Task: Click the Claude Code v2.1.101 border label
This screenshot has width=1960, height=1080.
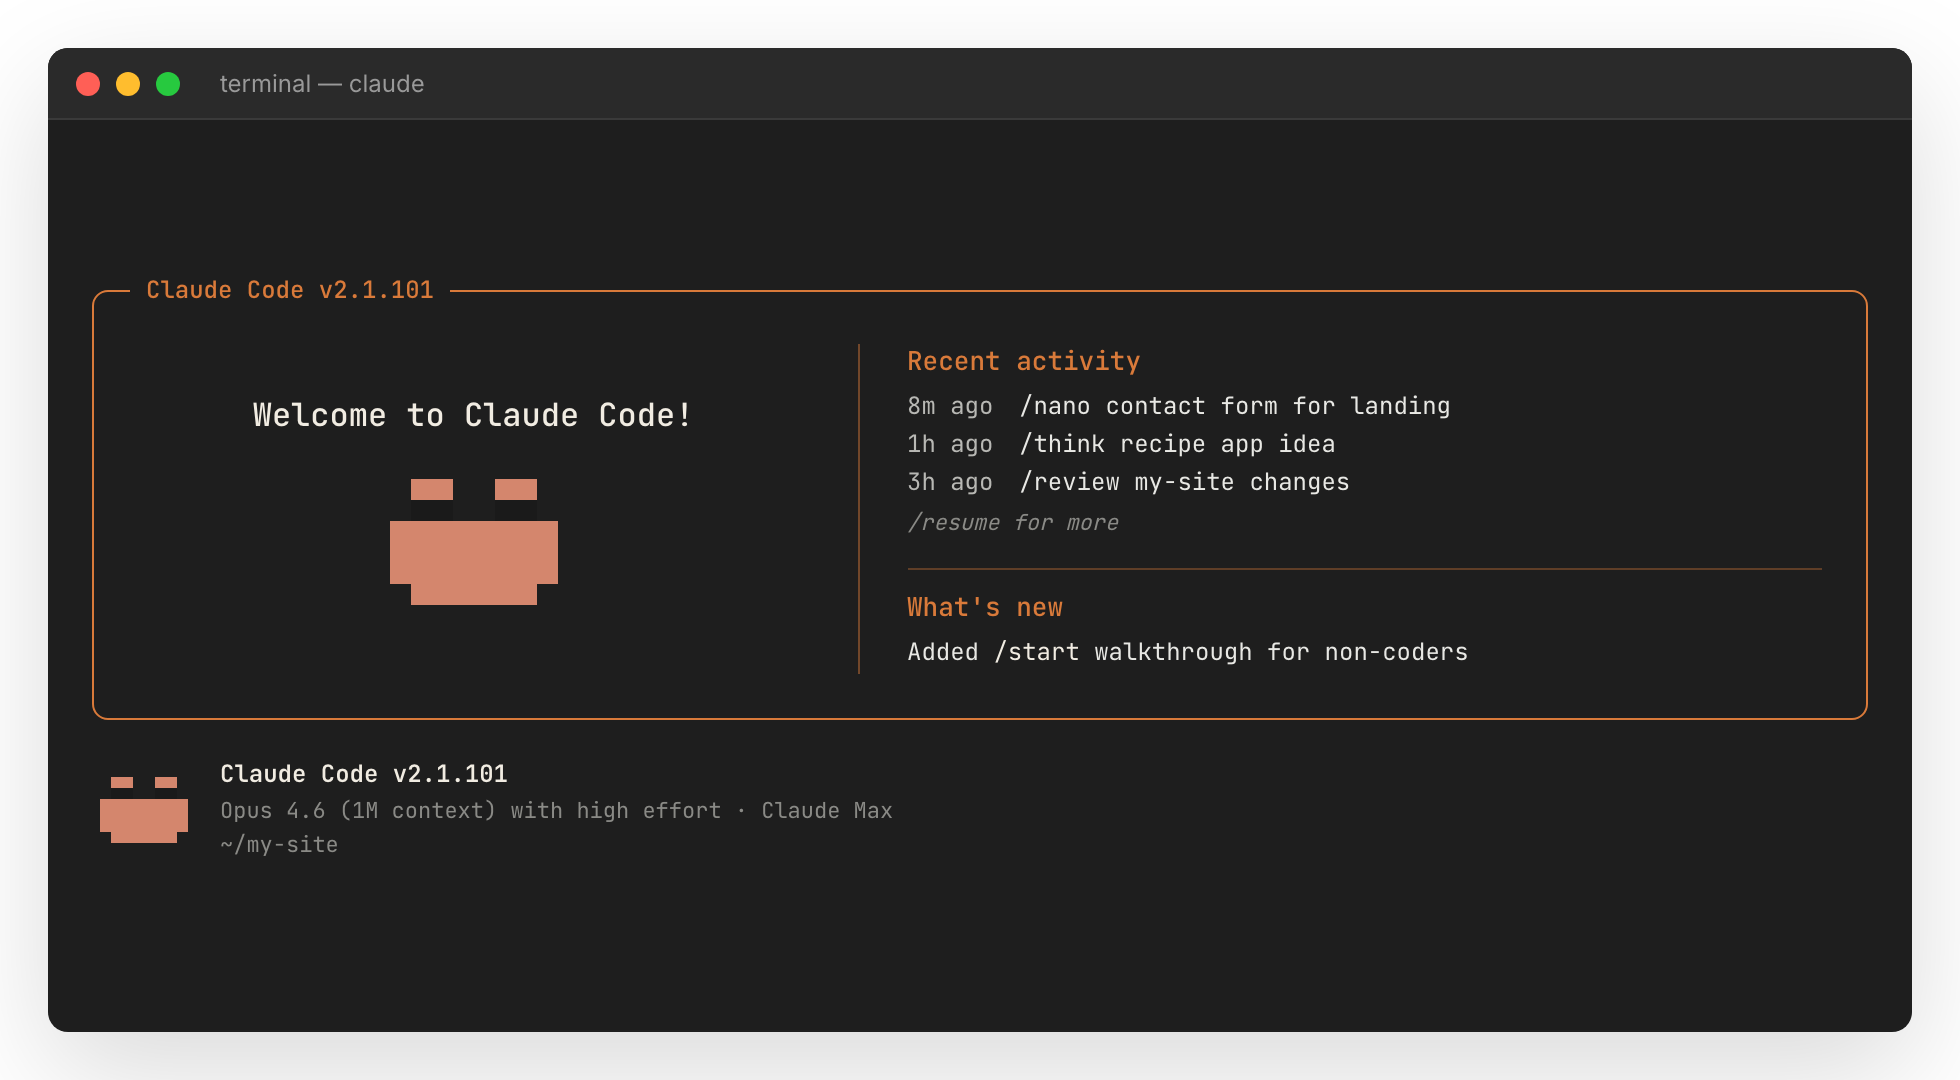Action: pos(290,290)
